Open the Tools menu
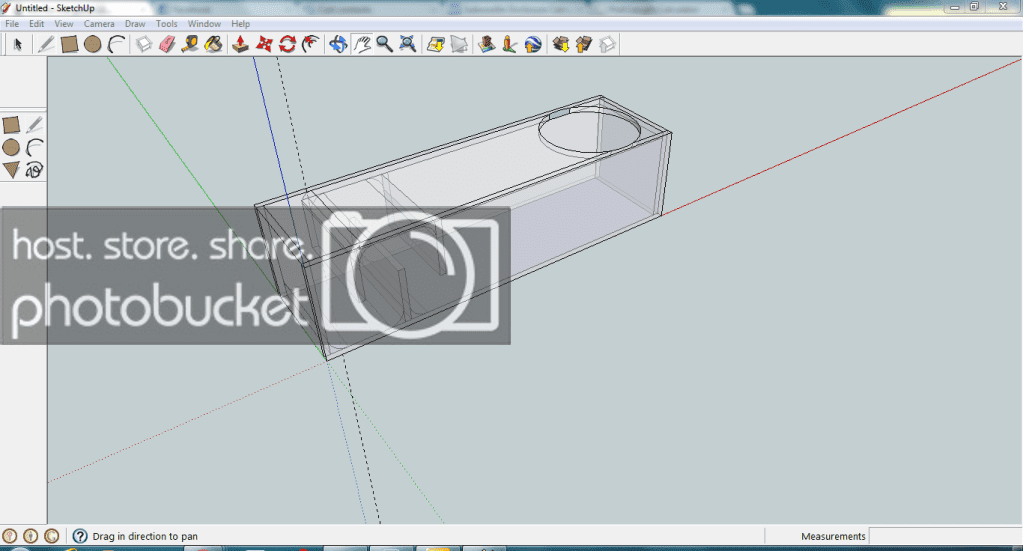Image resolution: width=1023 pixels, height=551 pixels. (x=166, y=23)
